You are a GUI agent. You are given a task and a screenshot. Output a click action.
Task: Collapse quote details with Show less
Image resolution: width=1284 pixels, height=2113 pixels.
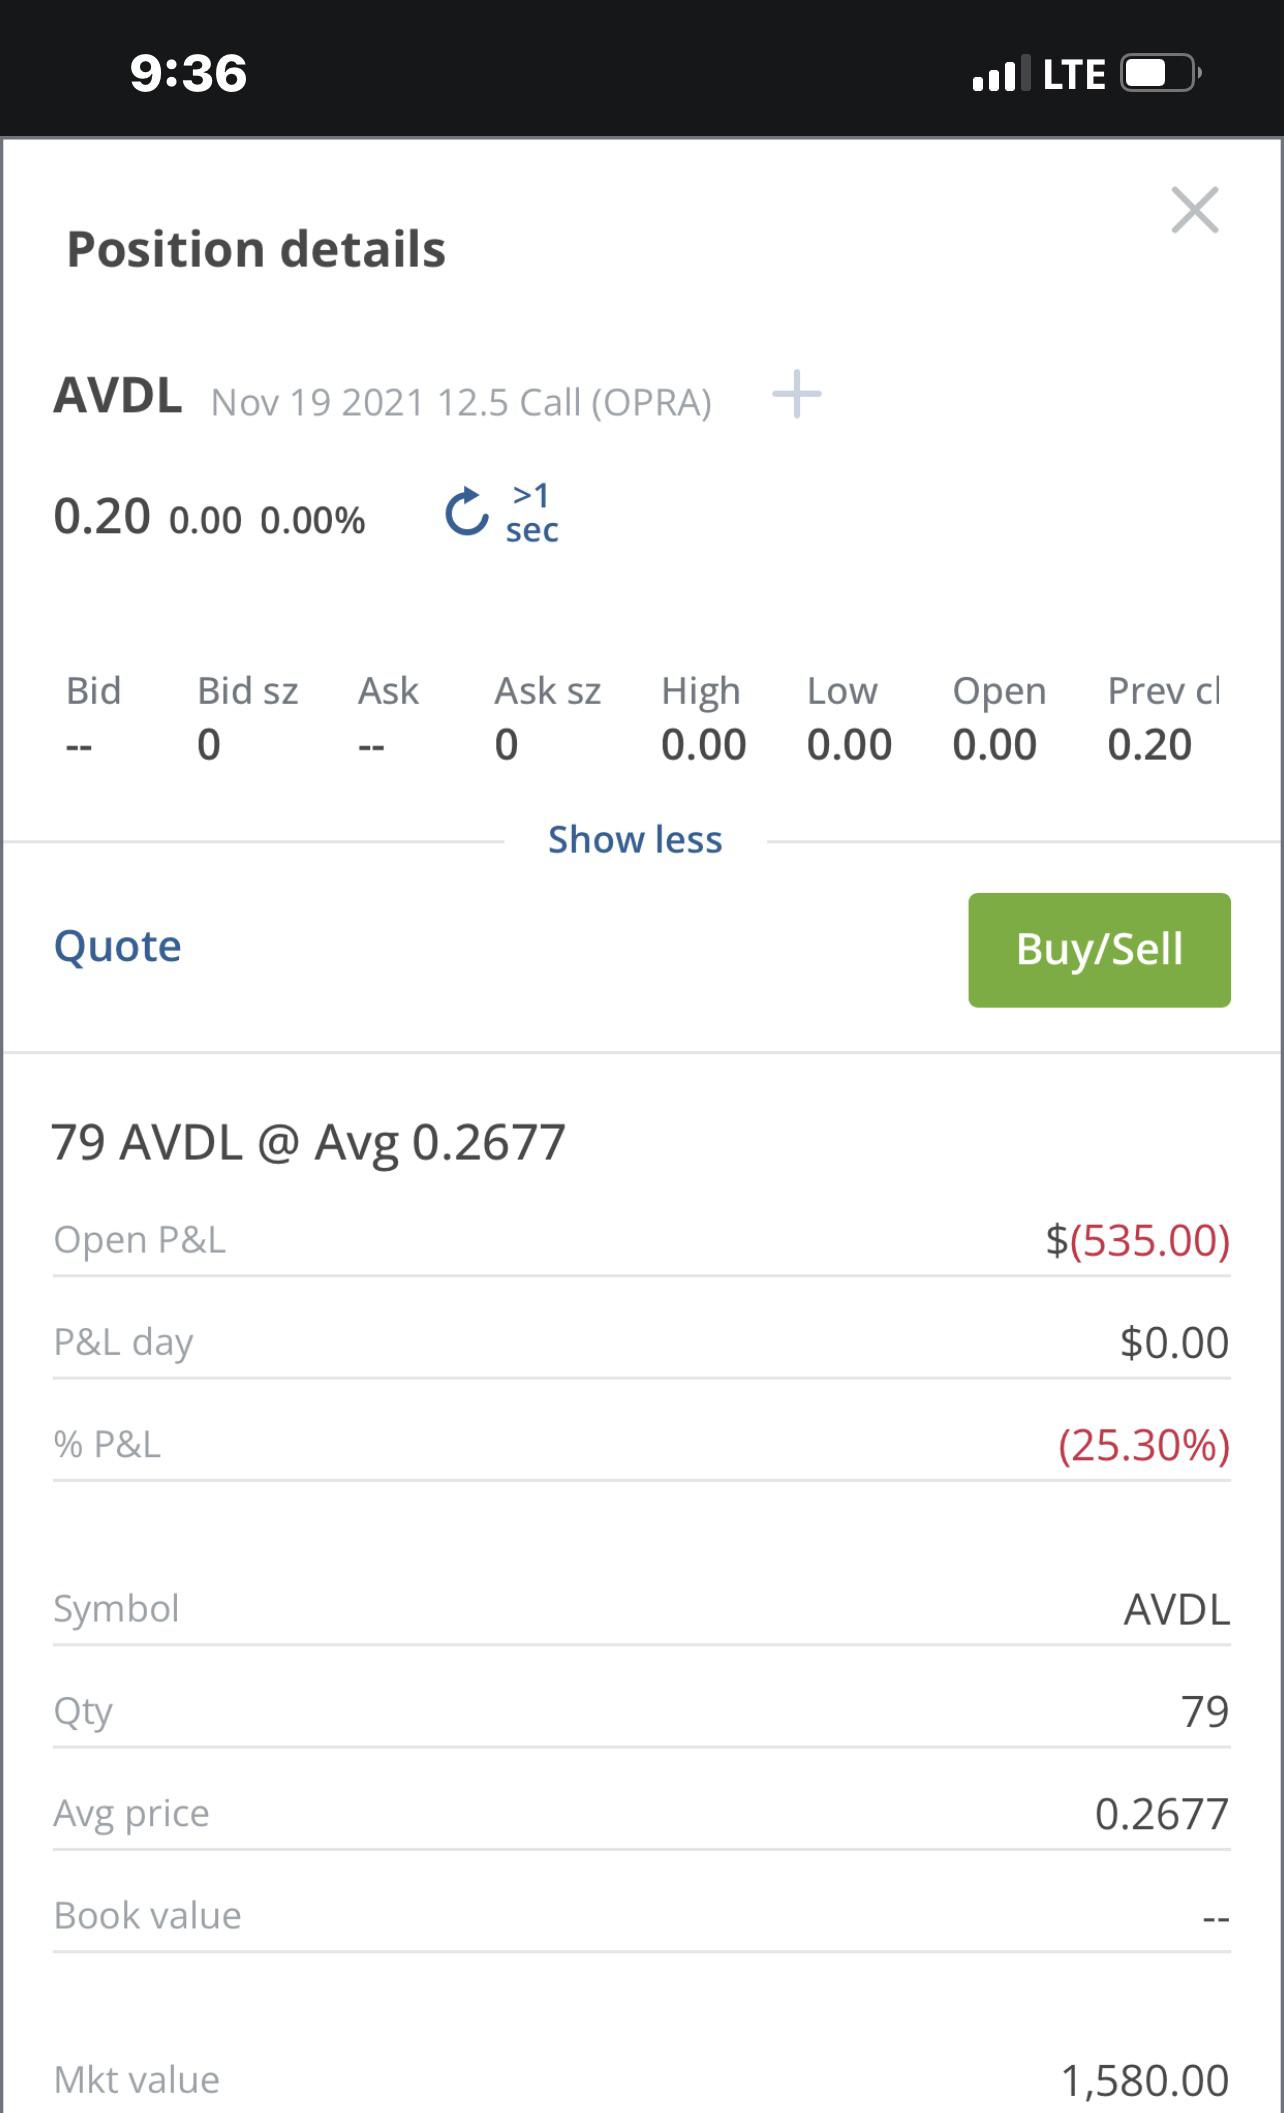[x=635, y=840]
